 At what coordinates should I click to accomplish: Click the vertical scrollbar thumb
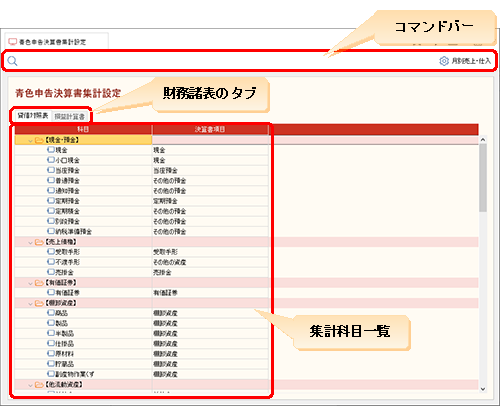coord(483,178)
